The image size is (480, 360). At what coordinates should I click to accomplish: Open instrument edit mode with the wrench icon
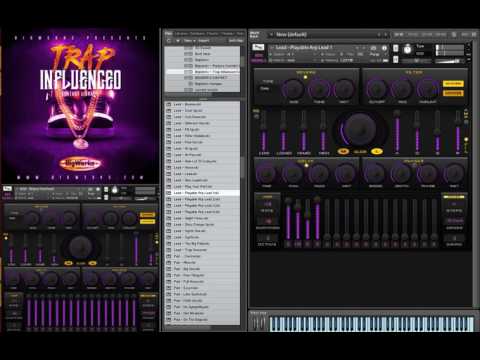pos(258,47)
